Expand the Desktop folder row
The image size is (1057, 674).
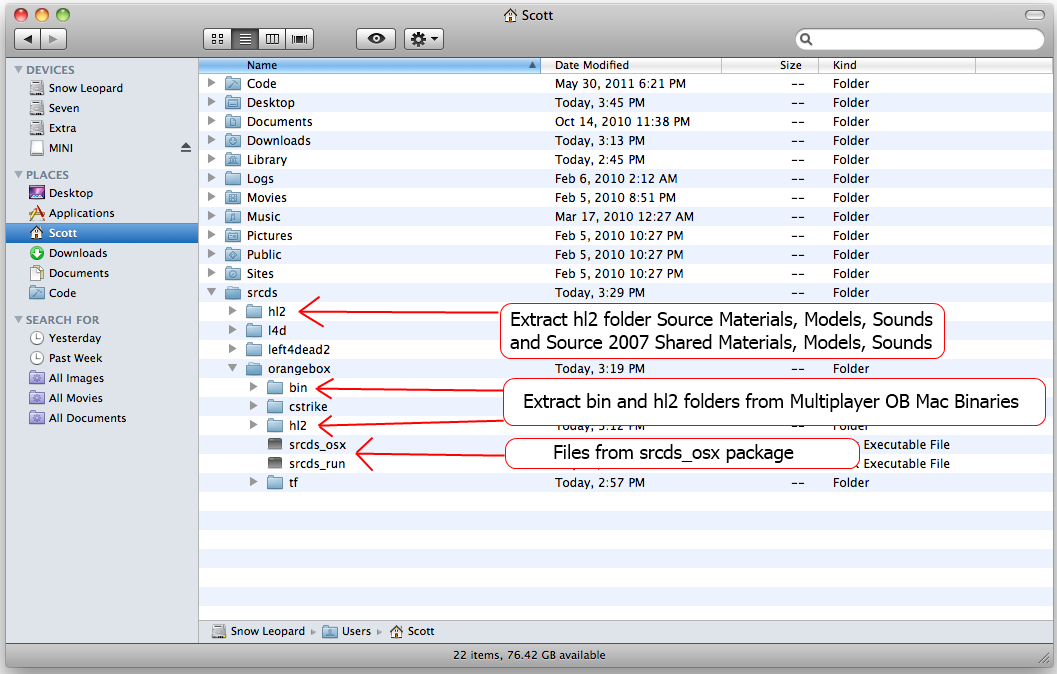point(212,102)
